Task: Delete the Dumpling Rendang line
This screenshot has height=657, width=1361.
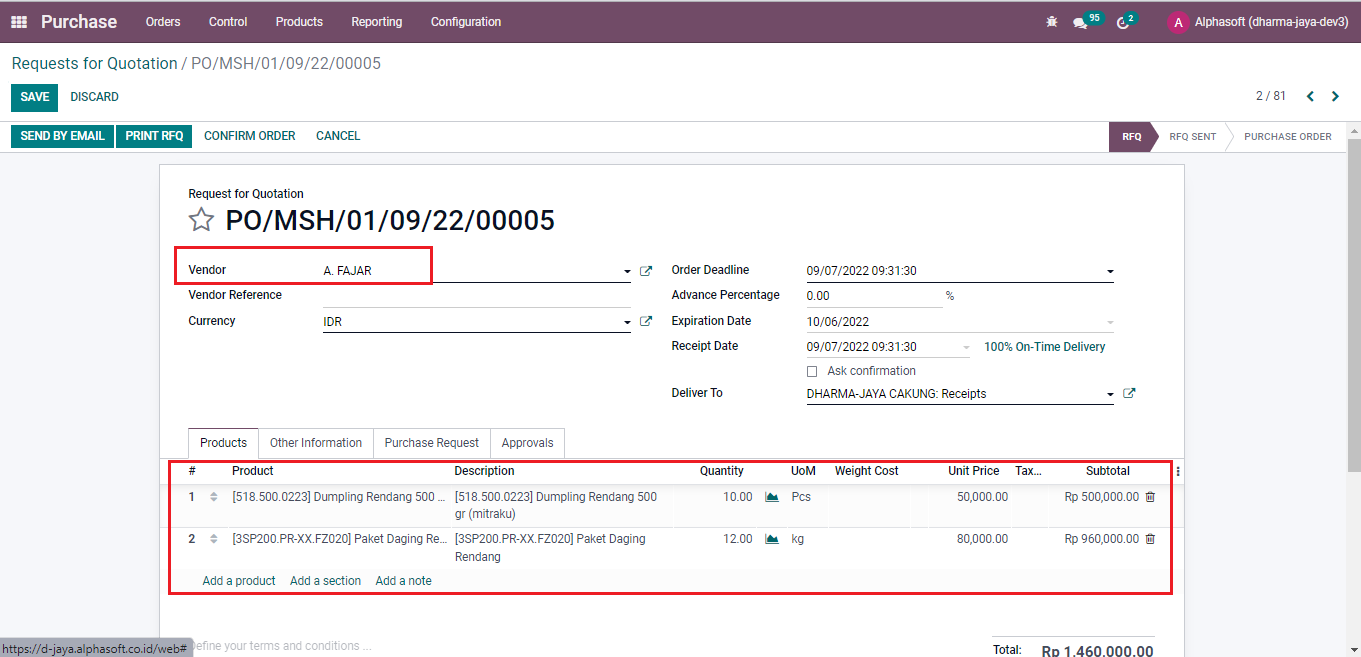Action: (1150, 497)
